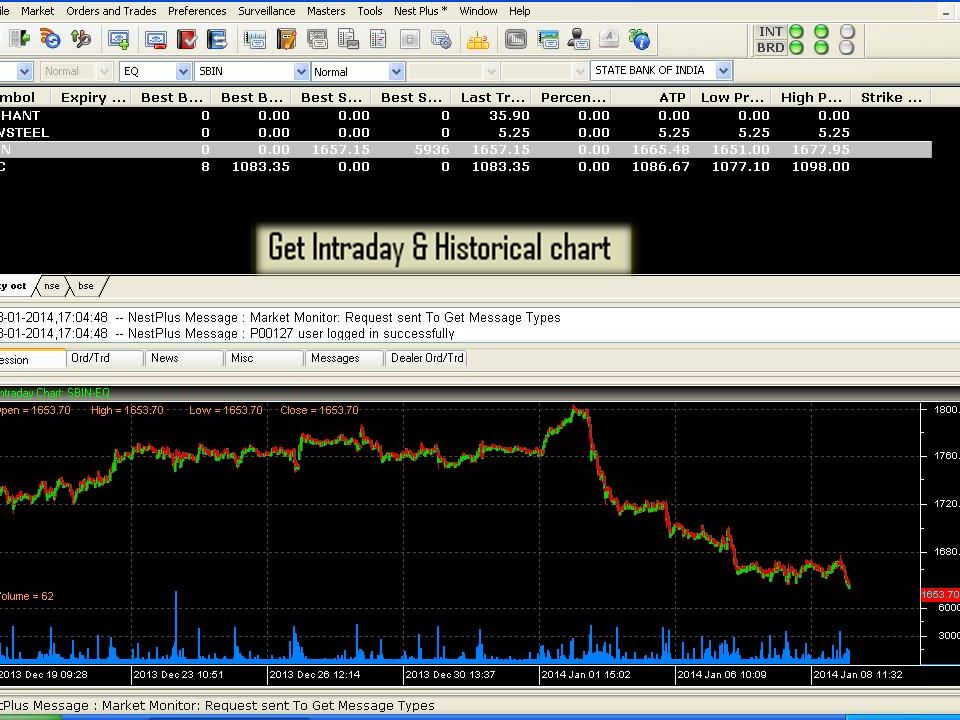Open the Tools menu

point(369,11)
